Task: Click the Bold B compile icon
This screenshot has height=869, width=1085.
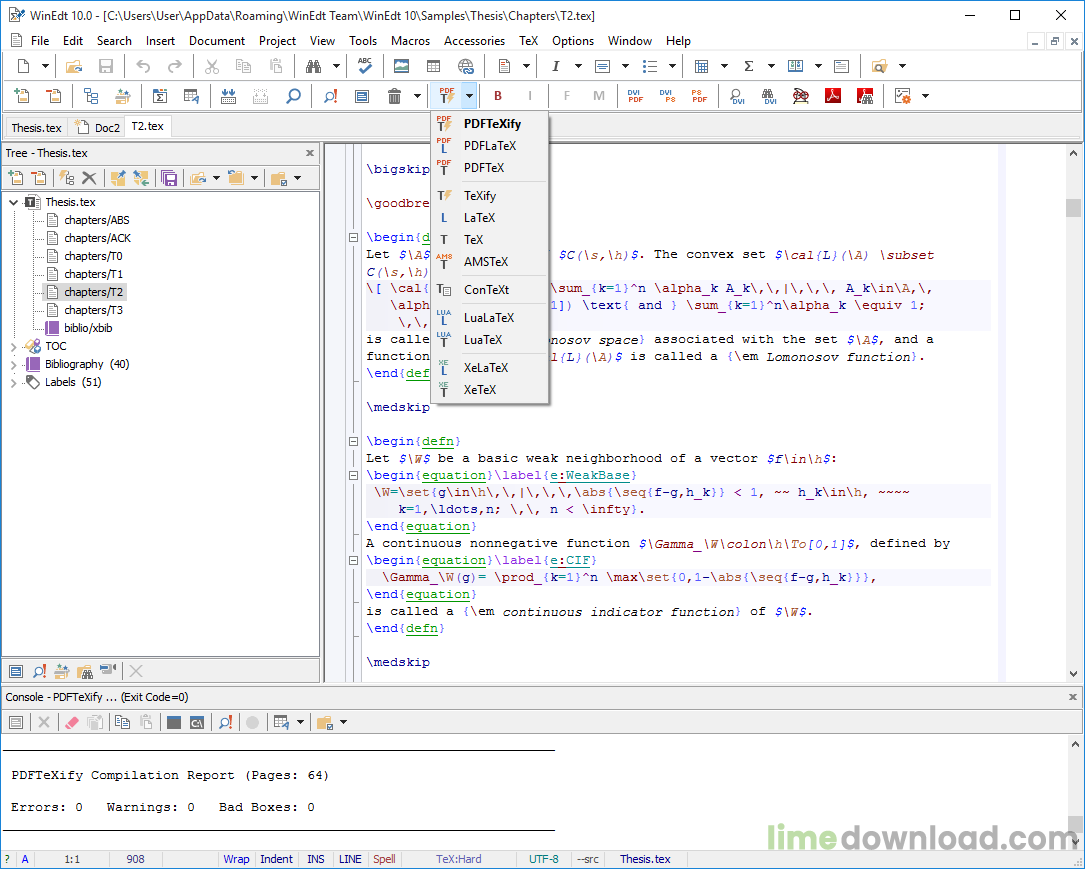Action: tap(498, 96)
